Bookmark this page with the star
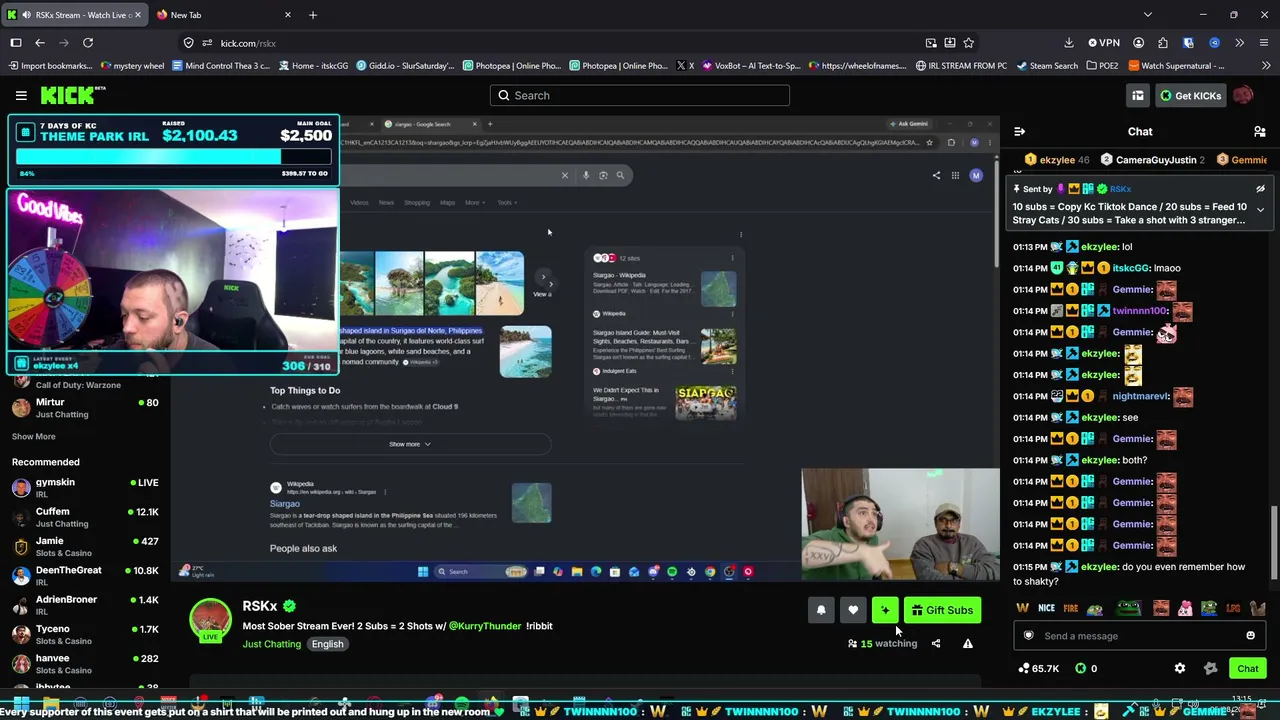The height and width of the screenshot is (720, 1280). 968,43
